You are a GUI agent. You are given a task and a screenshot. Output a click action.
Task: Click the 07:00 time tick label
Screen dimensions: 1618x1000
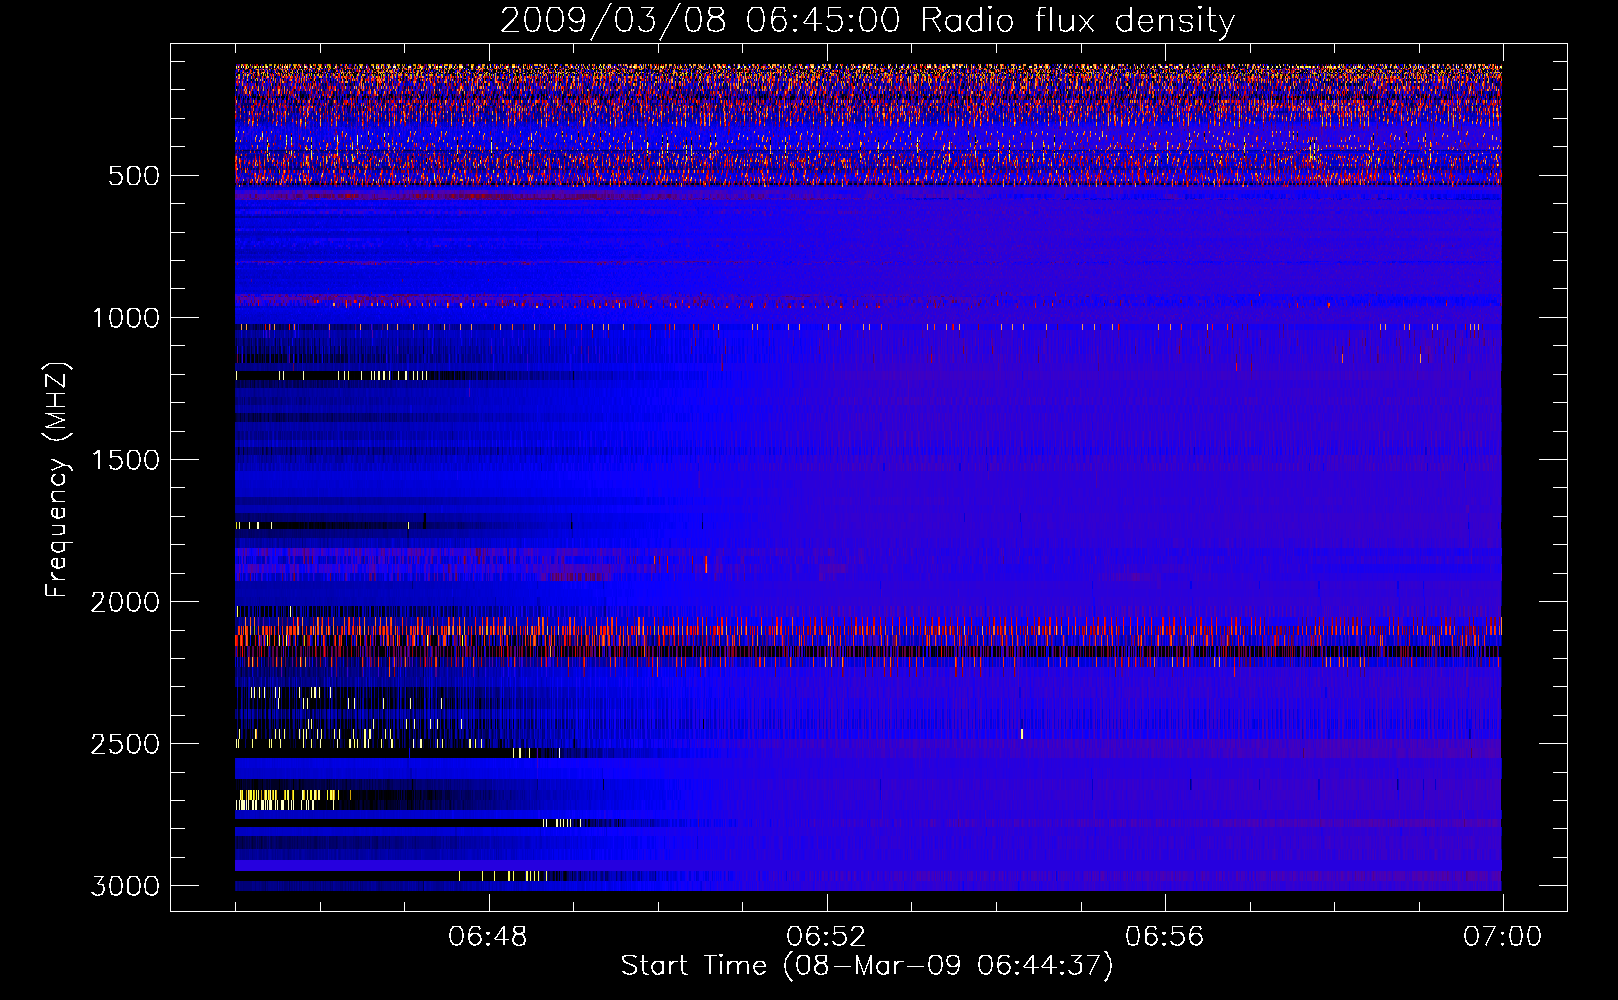(1502, 937)
